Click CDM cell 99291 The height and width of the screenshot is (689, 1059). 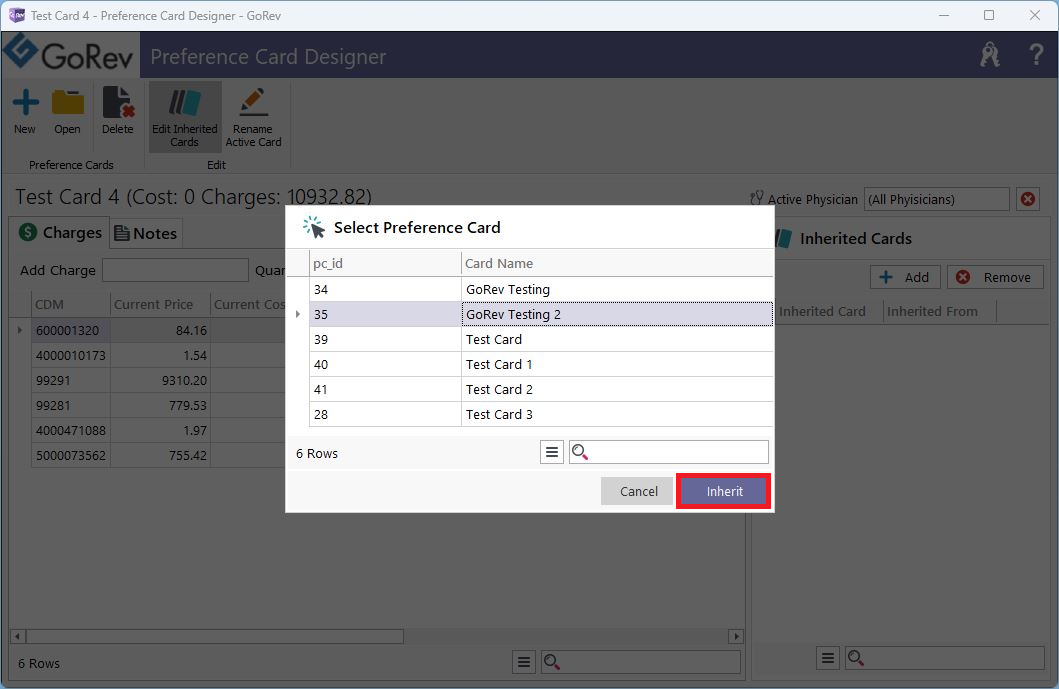click(70, 380)
